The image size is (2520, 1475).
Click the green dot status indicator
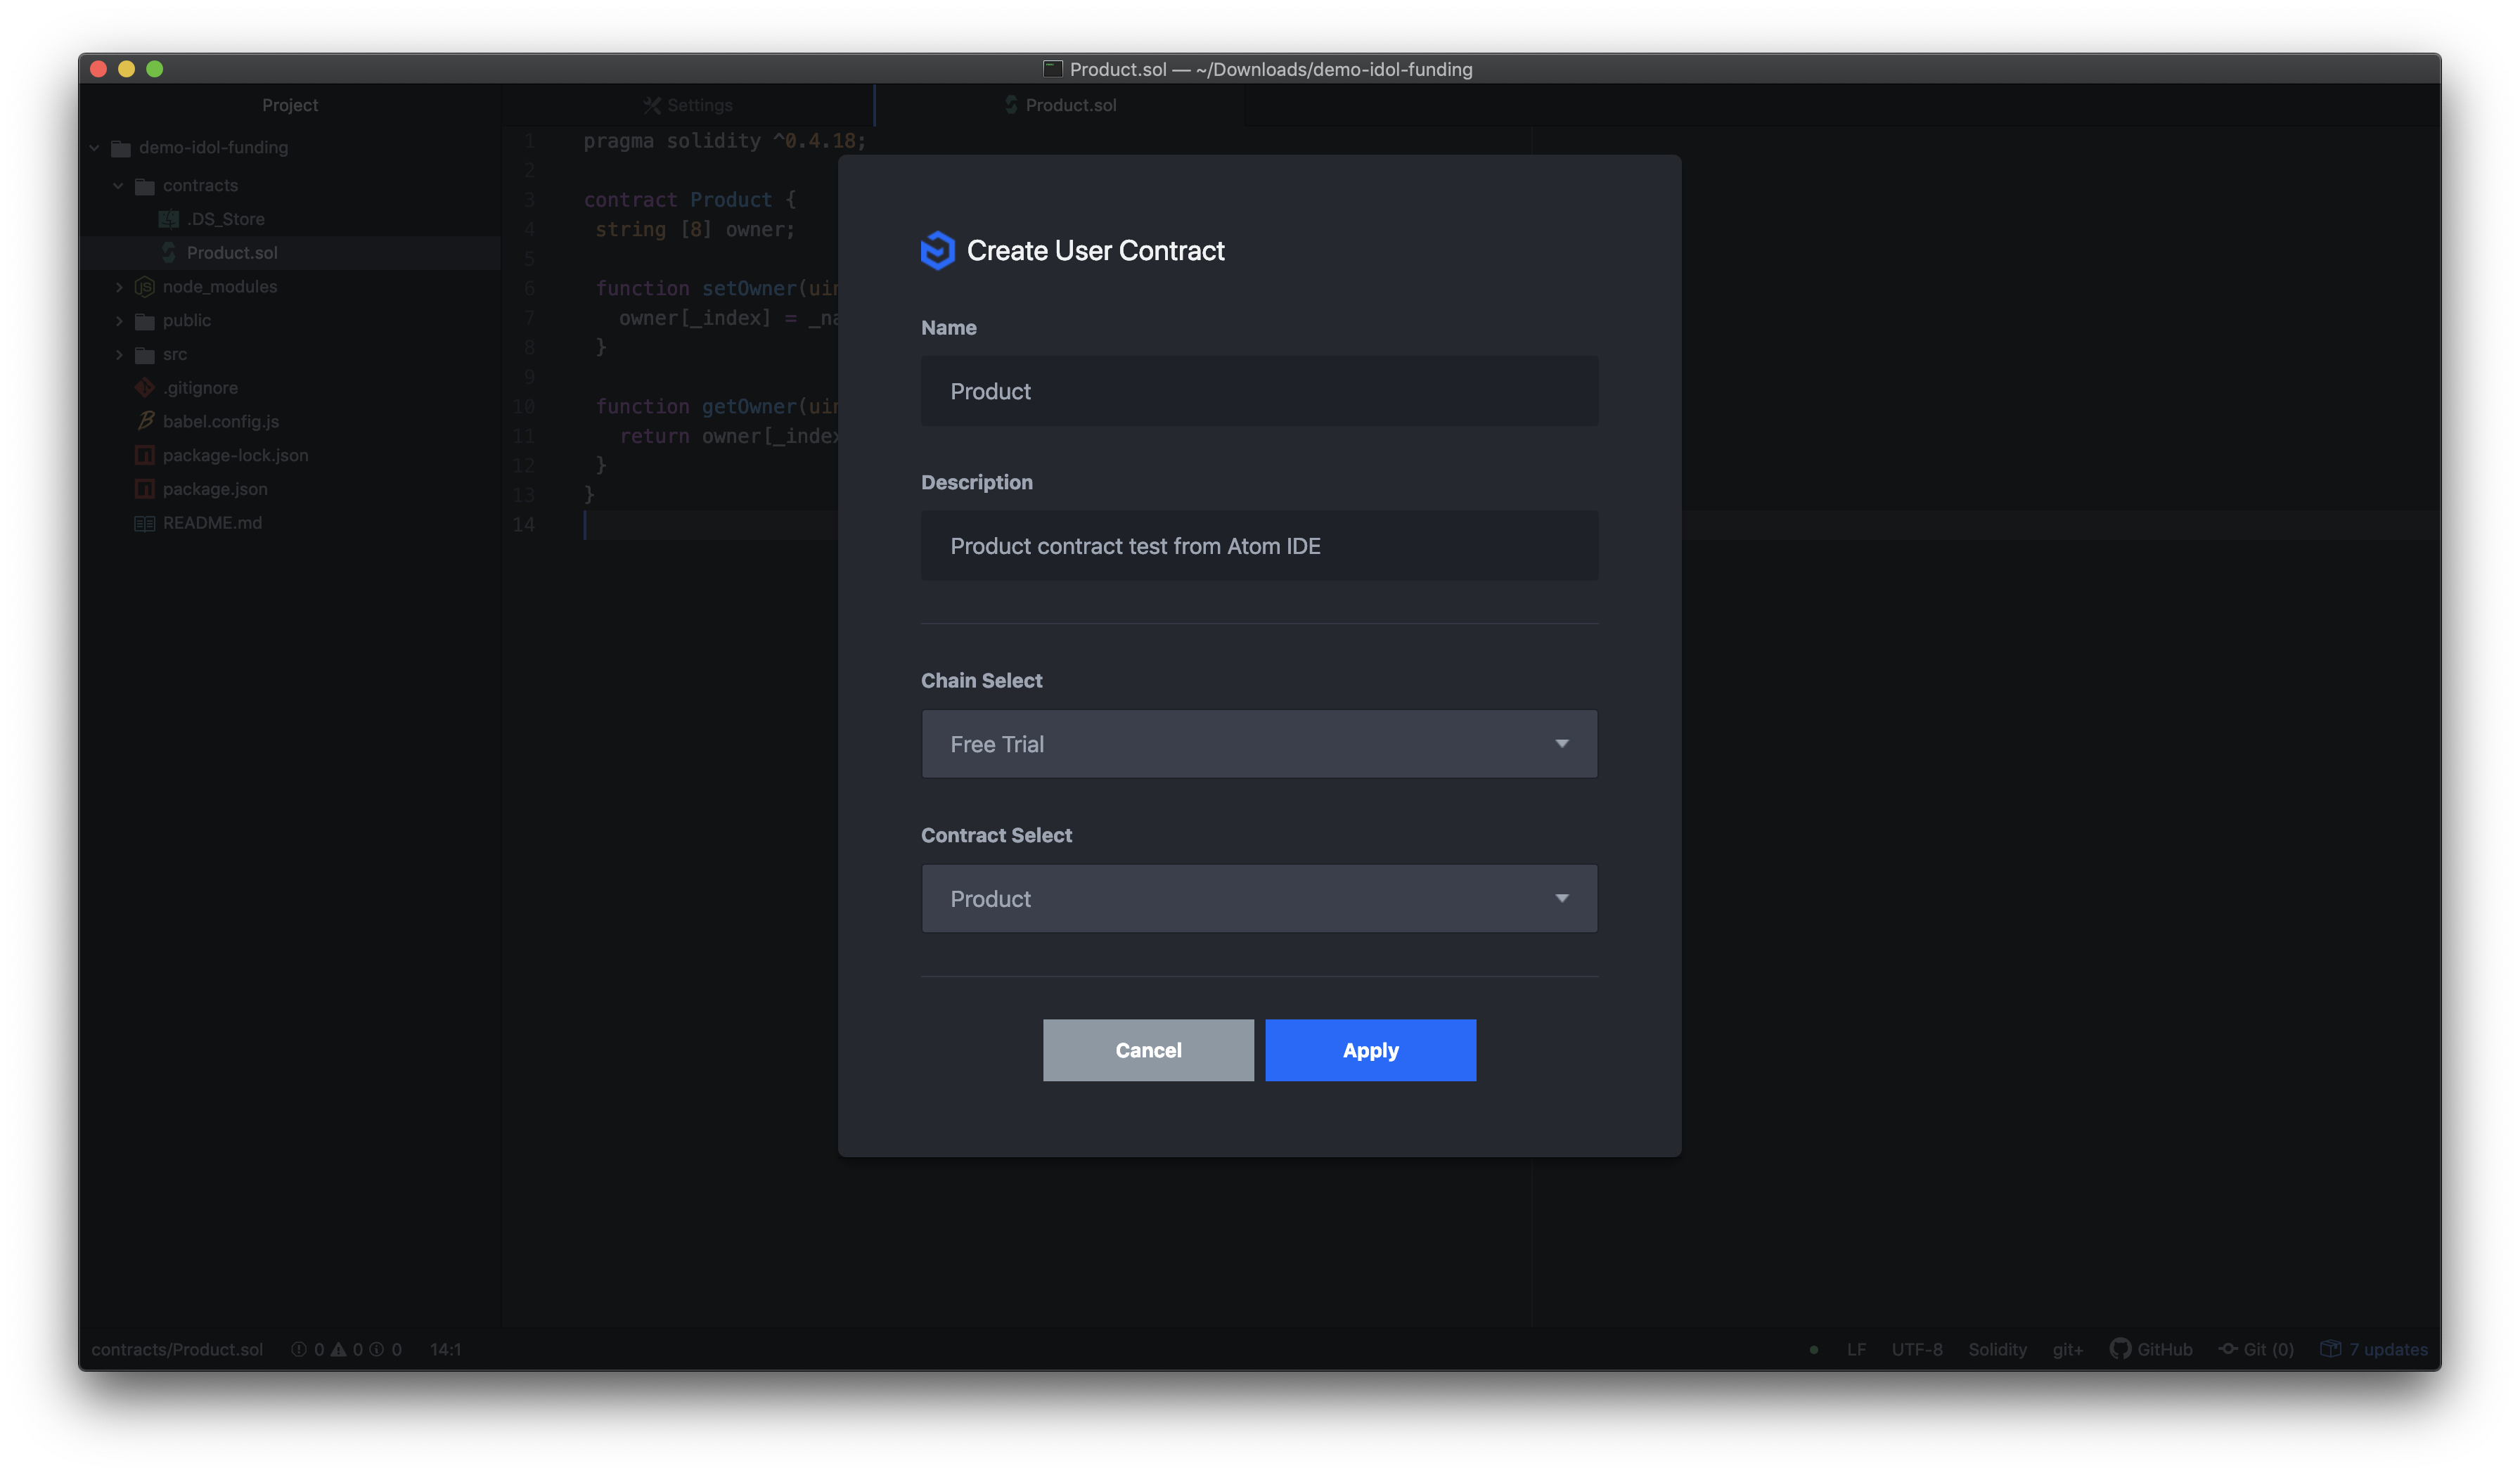[x=1813, y=1350]
